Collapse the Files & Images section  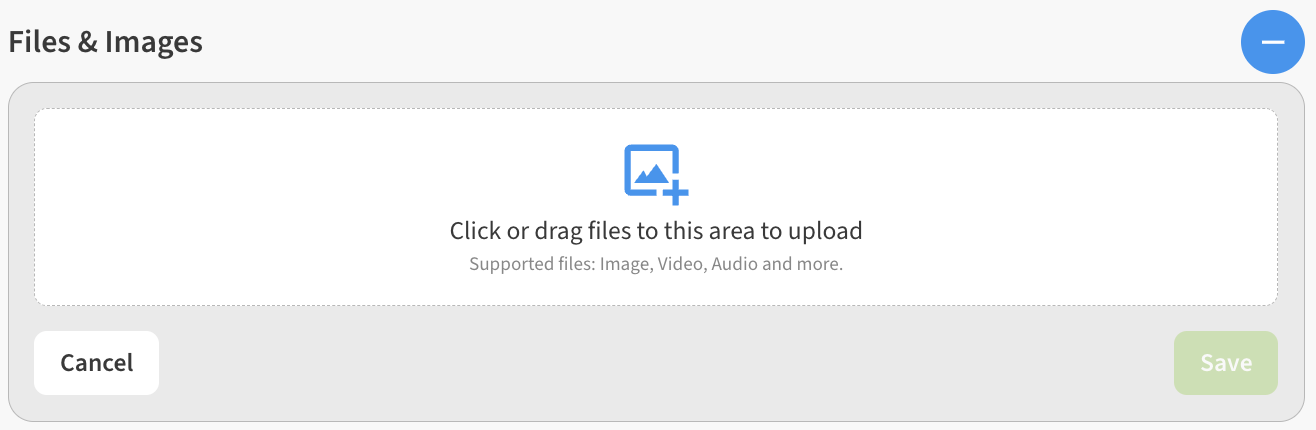pyautogui.click(x=1272, y=42)
